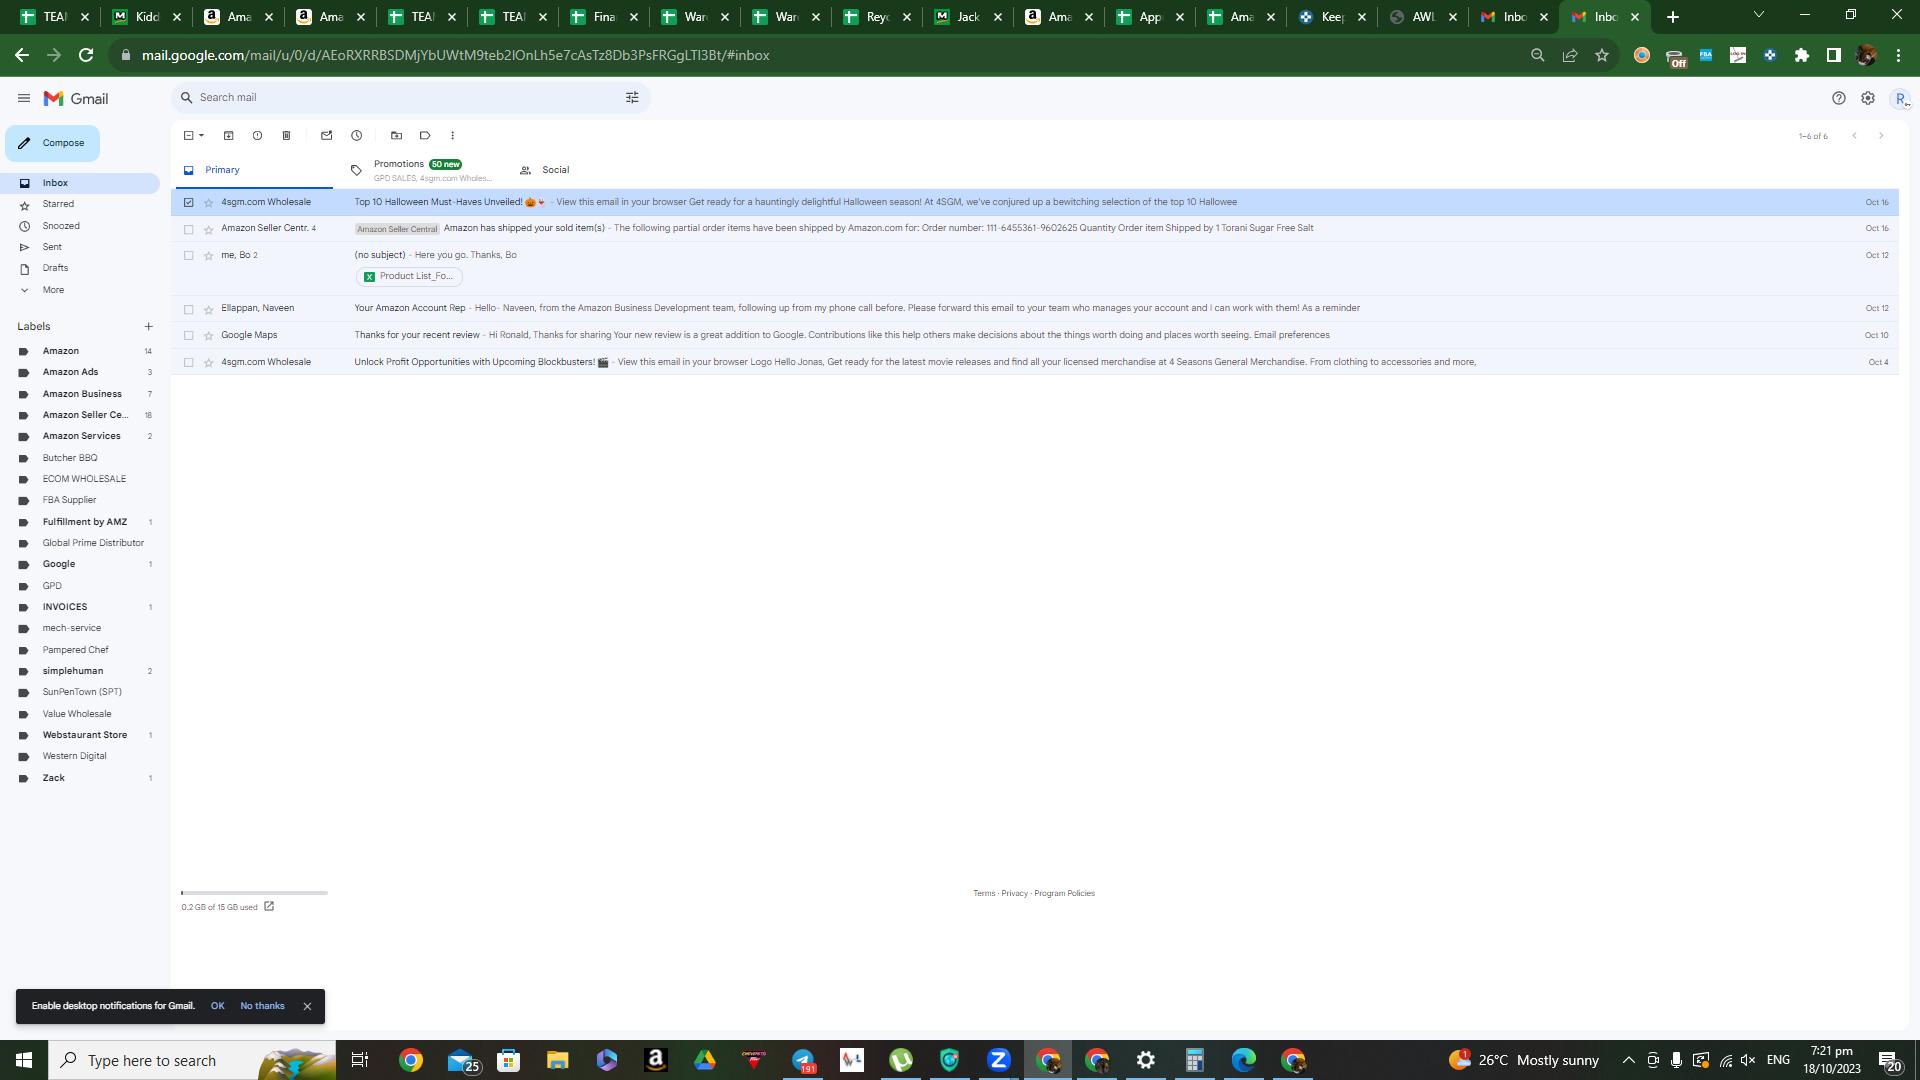Screen dimensions: 1920x1080
Task: Open the Amazon Seller Central label
Action: [85, 415]
